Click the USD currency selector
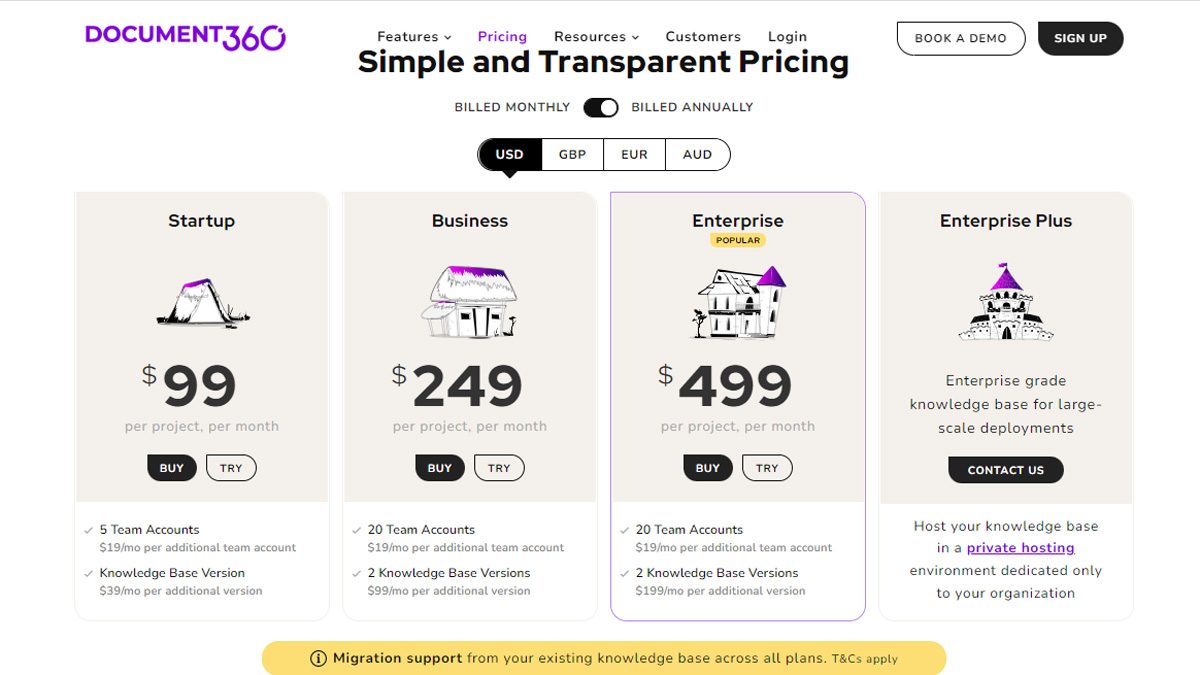Image resolution: width=1200 pixels, height=675 pixels. tap(509, 154)
